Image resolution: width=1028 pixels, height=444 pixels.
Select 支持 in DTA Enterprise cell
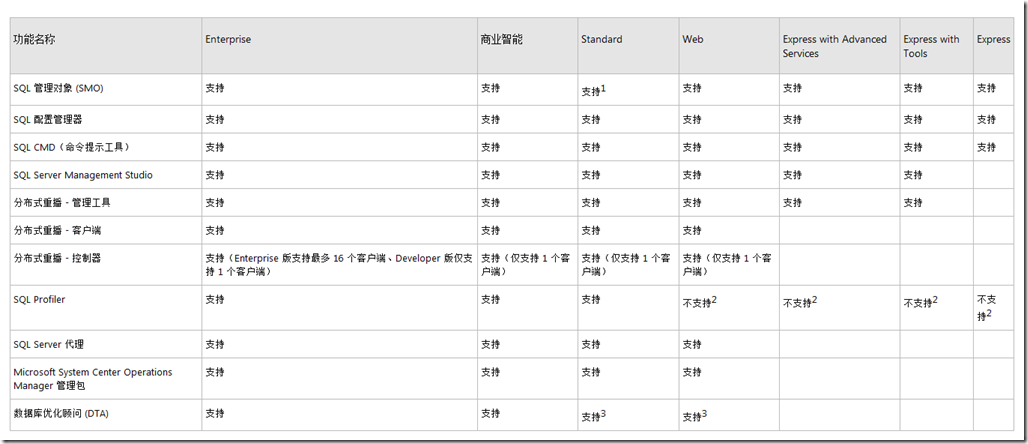coord(214,414)
